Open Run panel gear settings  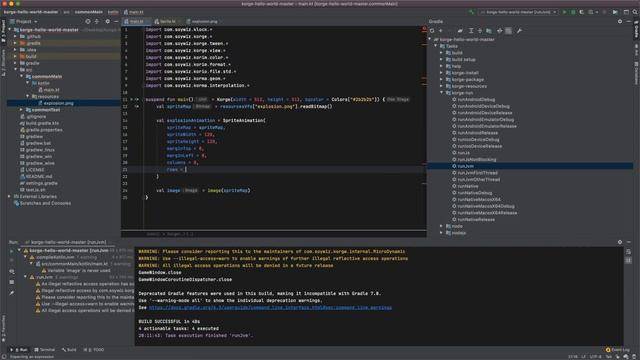pos(620,242)
